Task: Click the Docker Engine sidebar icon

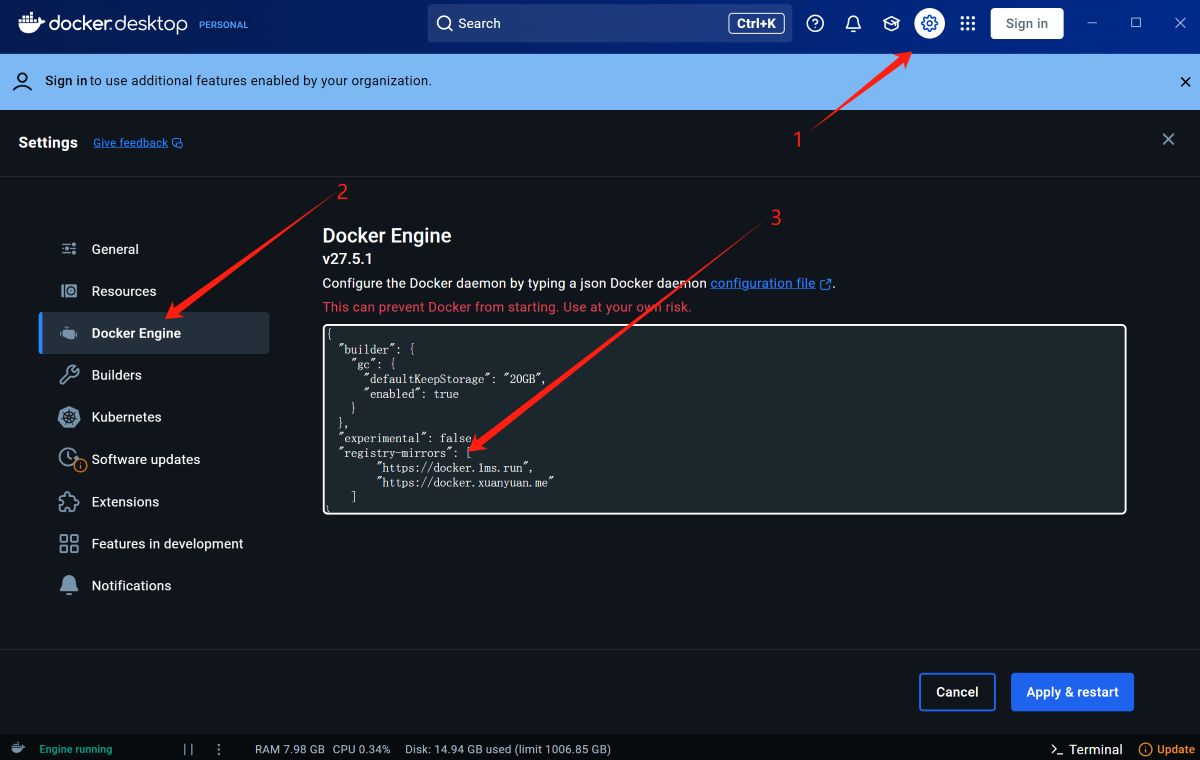Action: tap(69, 333)
